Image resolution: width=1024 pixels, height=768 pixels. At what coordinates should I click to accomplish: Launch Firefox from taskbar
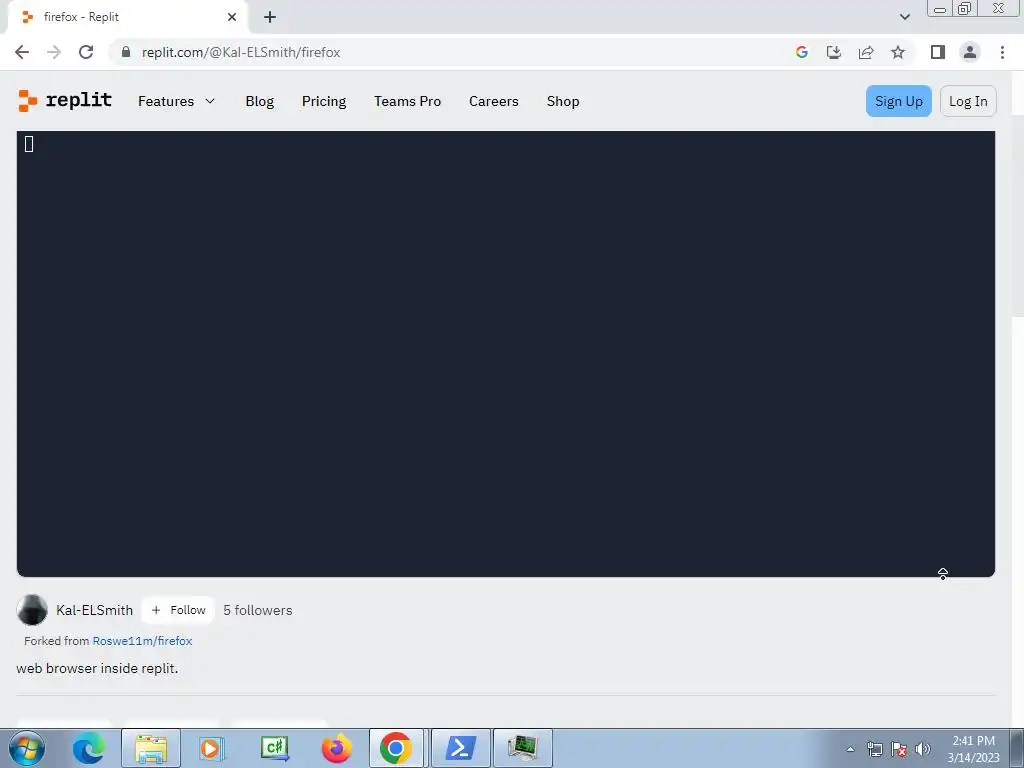[336, 748]
